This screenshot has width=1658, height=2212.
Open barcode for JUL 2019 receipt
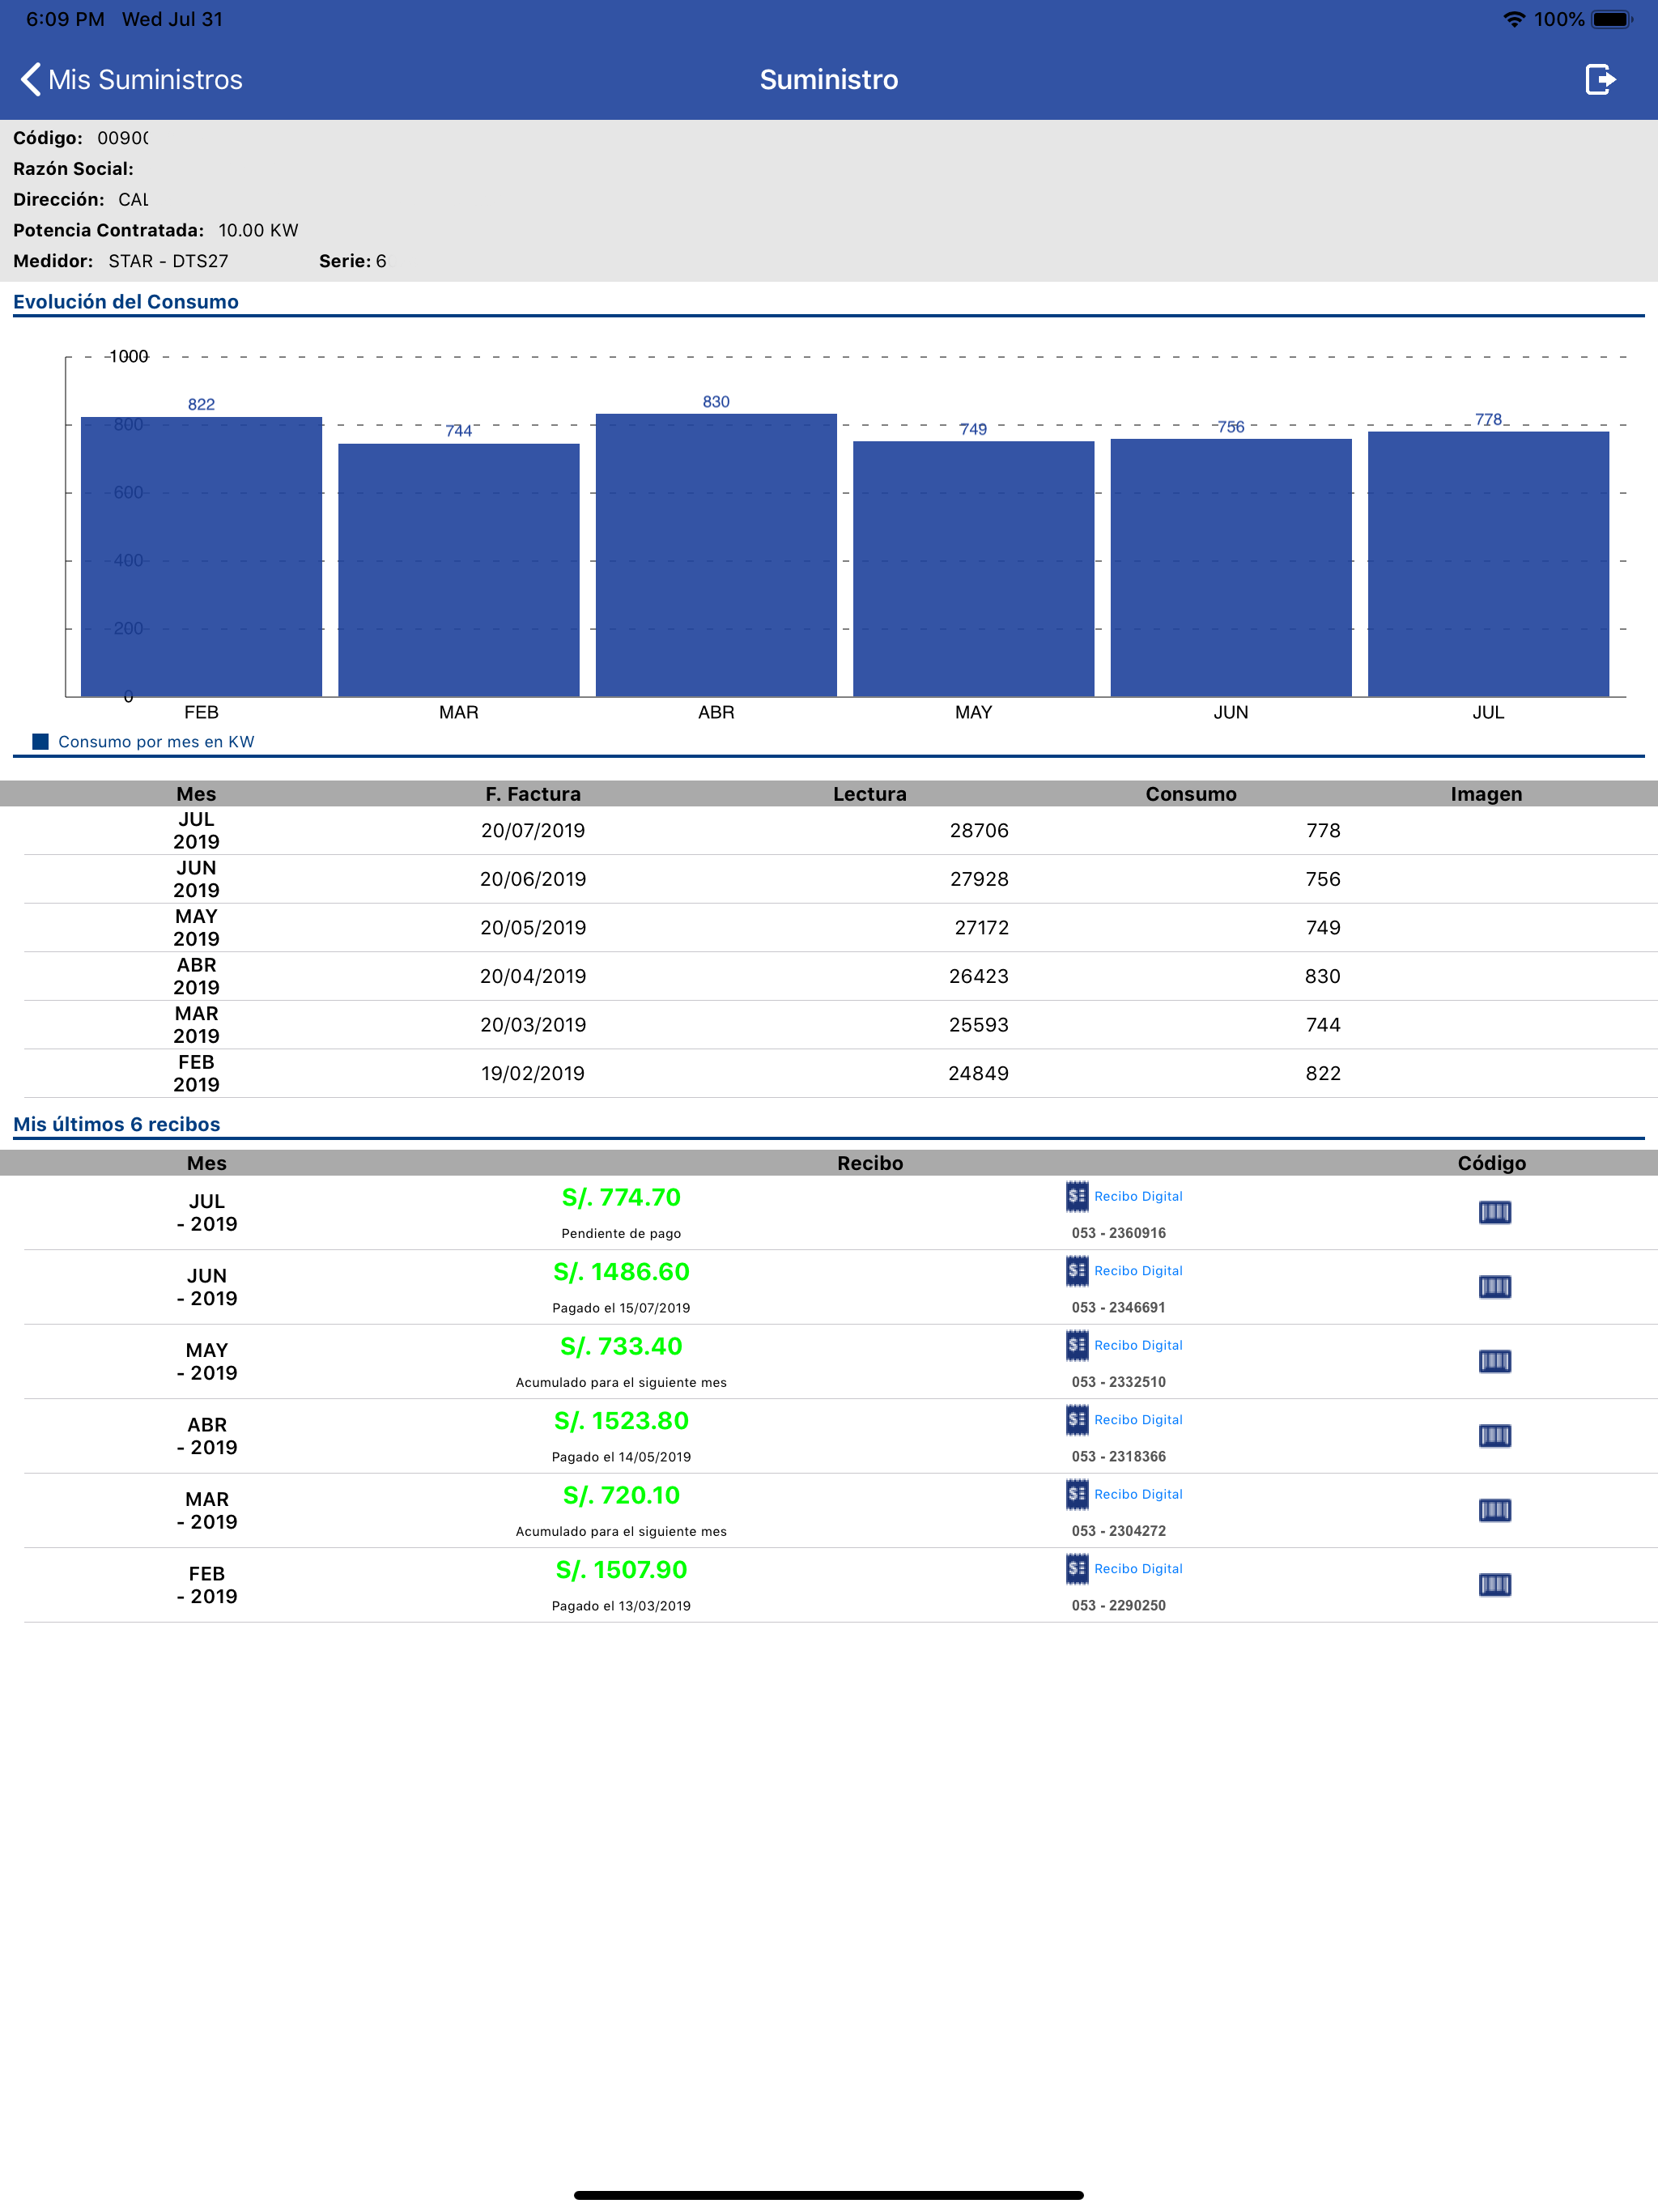(x=1494, y=1212)
